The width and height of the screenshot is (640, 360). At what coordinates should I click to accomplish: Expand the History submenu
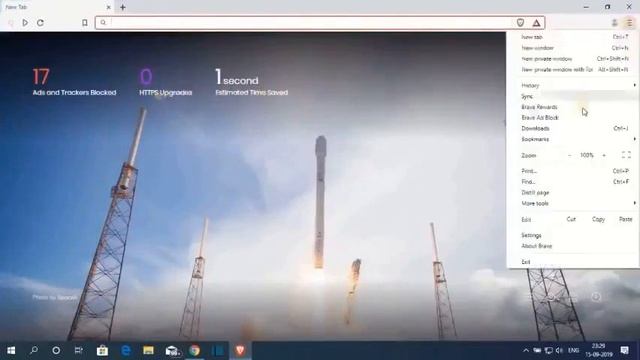(573, 85)
